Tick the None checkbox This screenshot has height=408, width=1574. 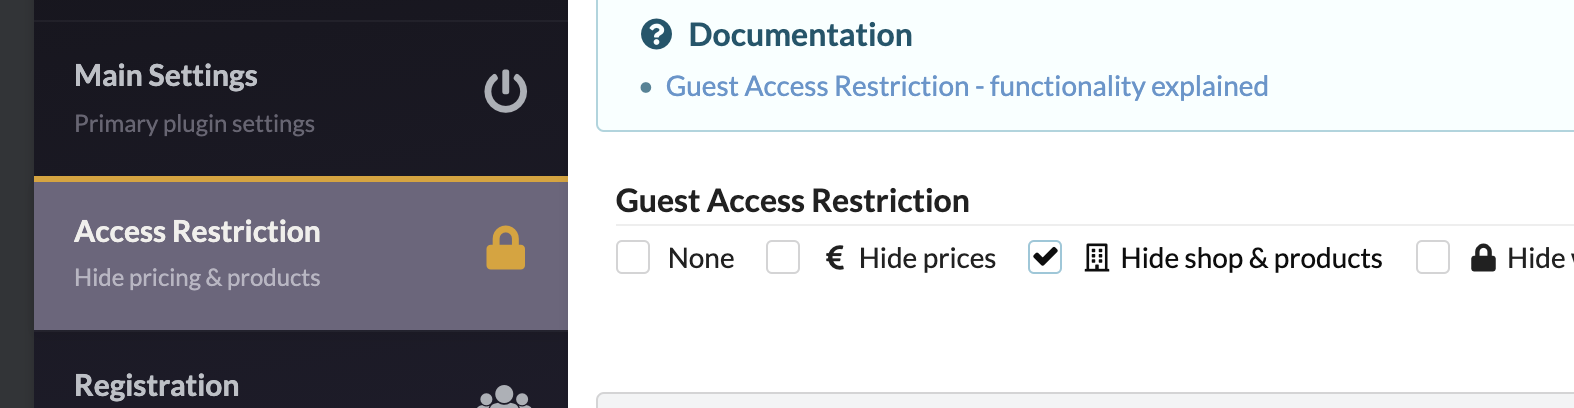click(633, 257)
